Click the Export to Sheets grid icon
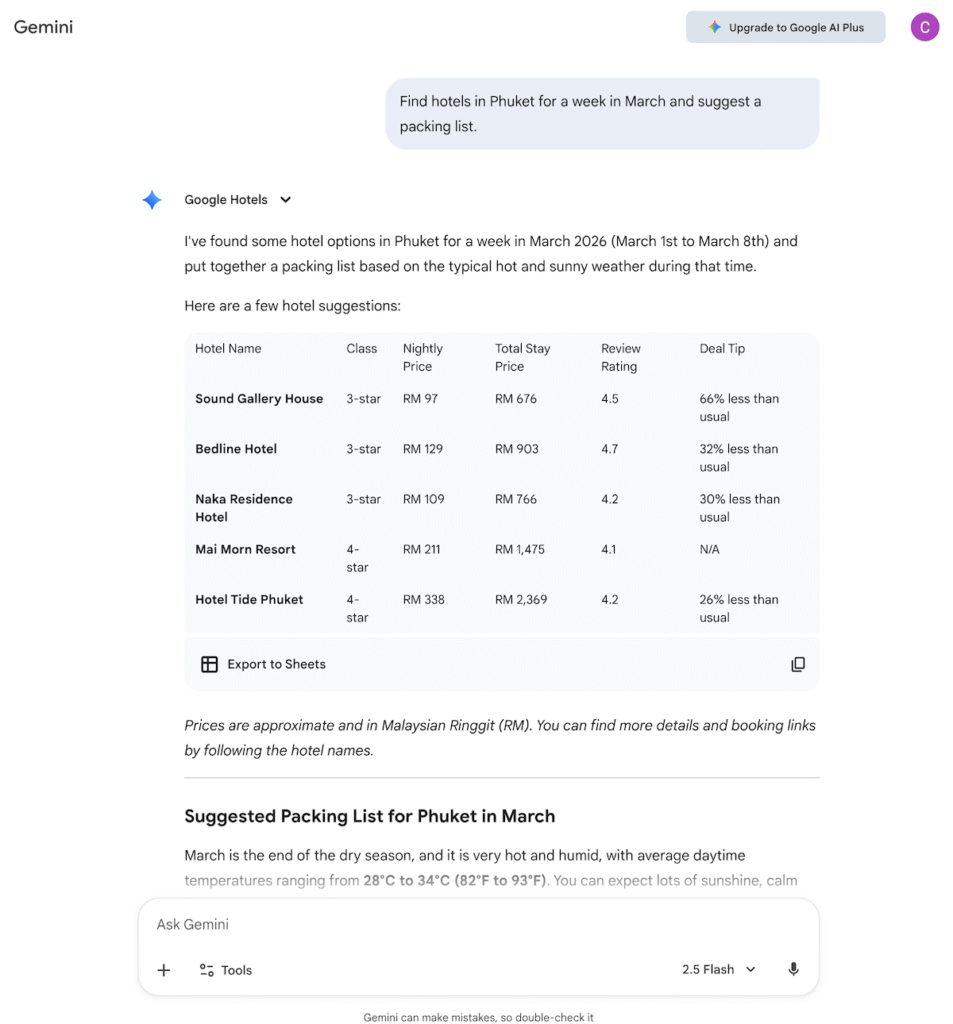Screen dimensions: 953x1024 (x=209, y=663)
